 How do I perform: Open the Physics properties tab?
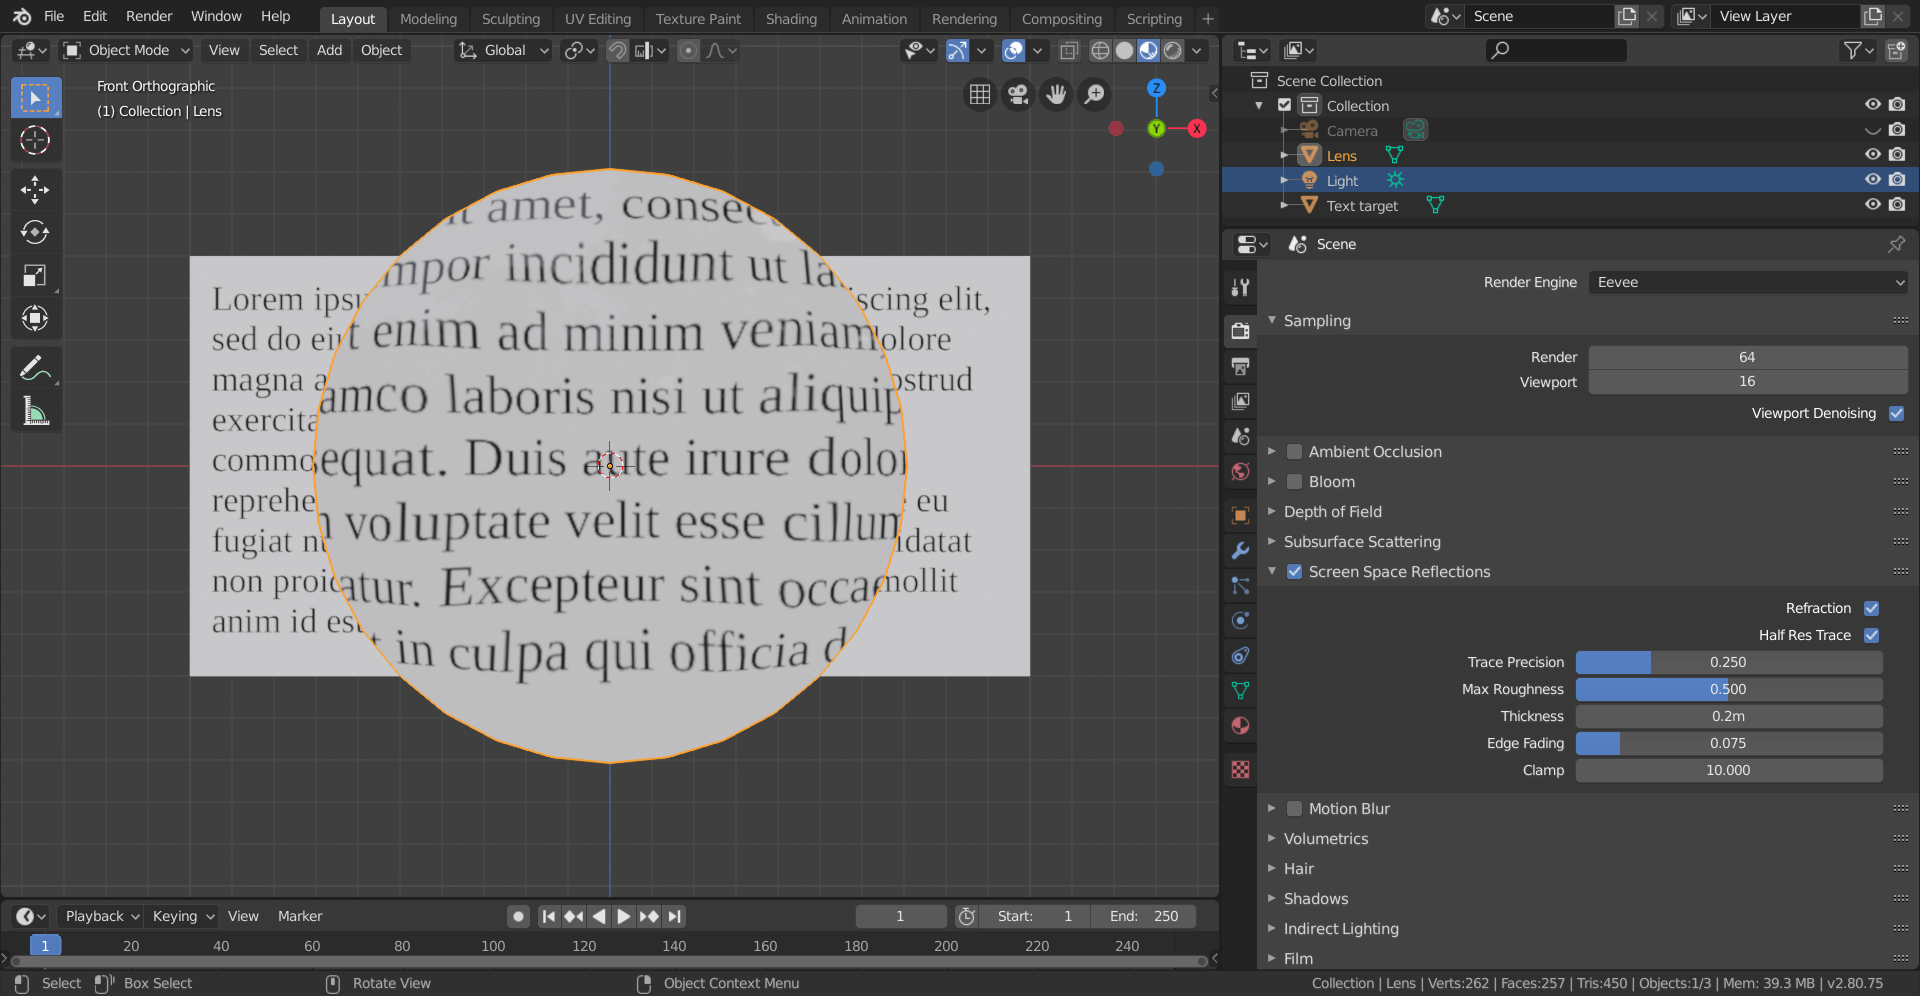tap(1239, 620)
